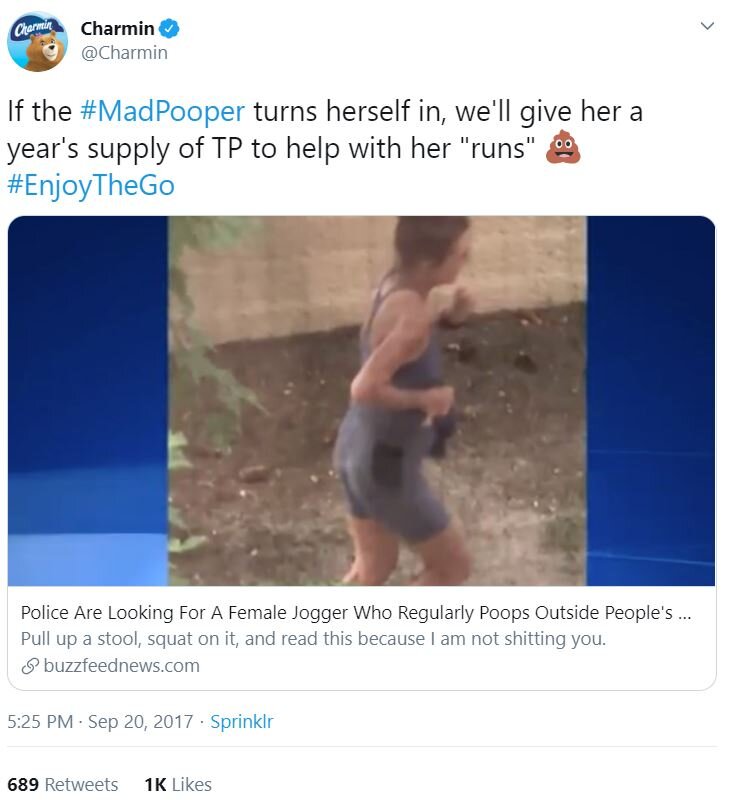Click the link chain icon beside buzzfeednews.com
The image size is (734, 806).
[x=30, y=666]
